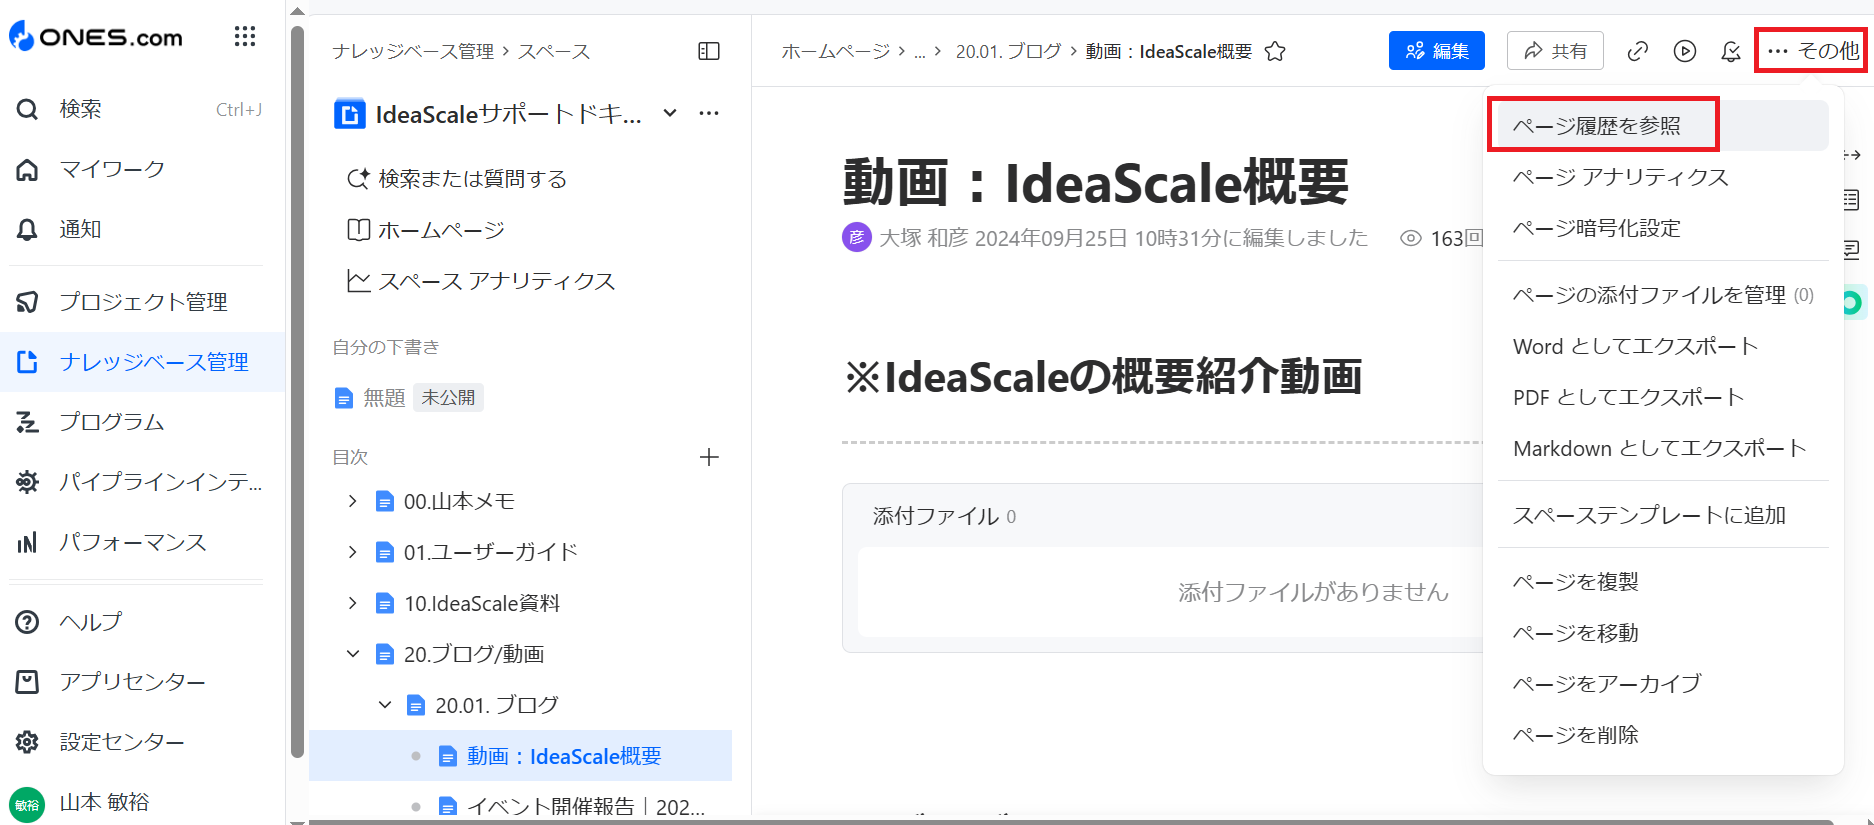Screen dimensions: 1874x825
Task: Select ページ アナリティクス
Action: coord(1663,177)
